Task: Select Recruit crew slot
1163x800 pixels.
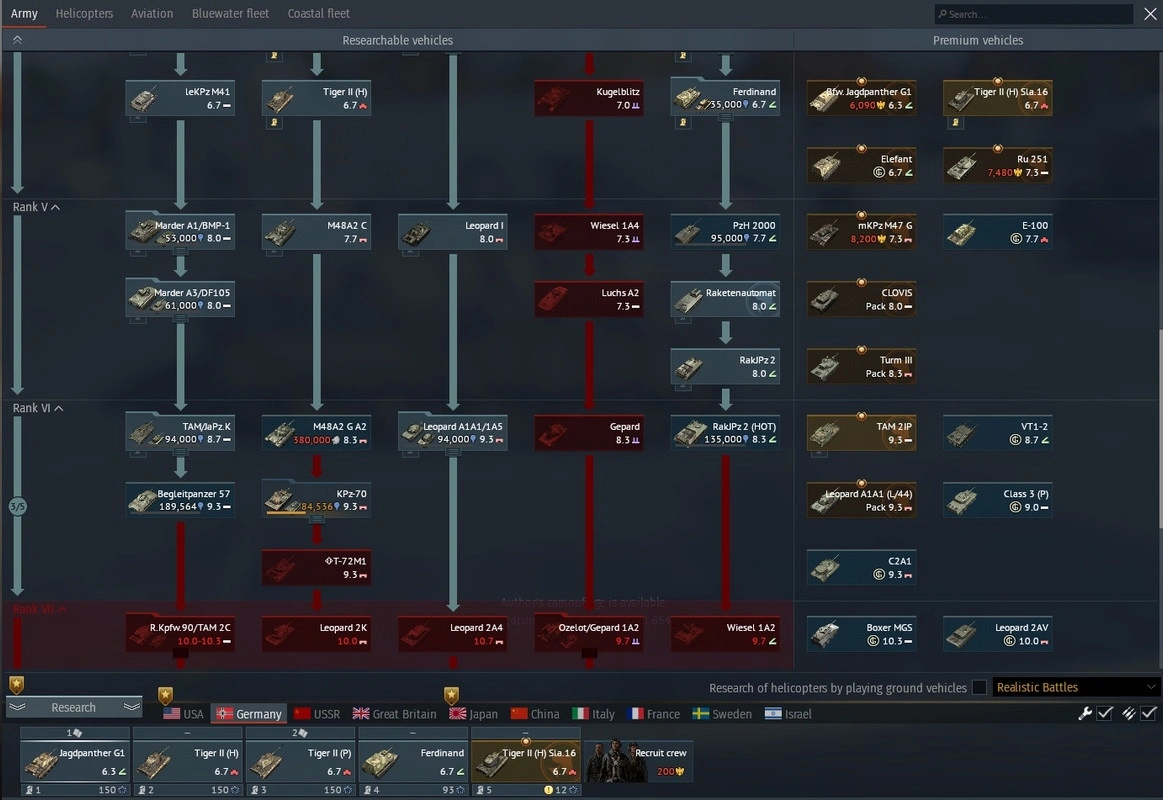Action: tap(638, 761)
